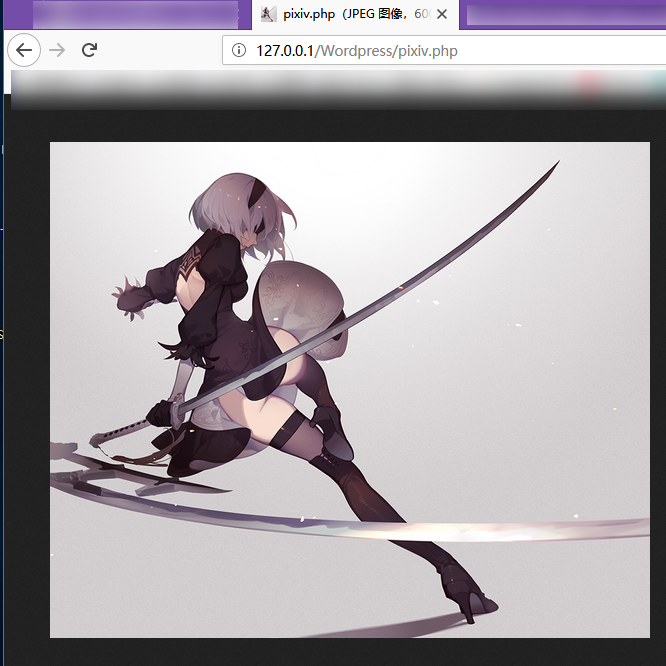The width and height of the screenshot is (666, 666).
Task: Click the browser Back arrow button
Action: (24, 50)
